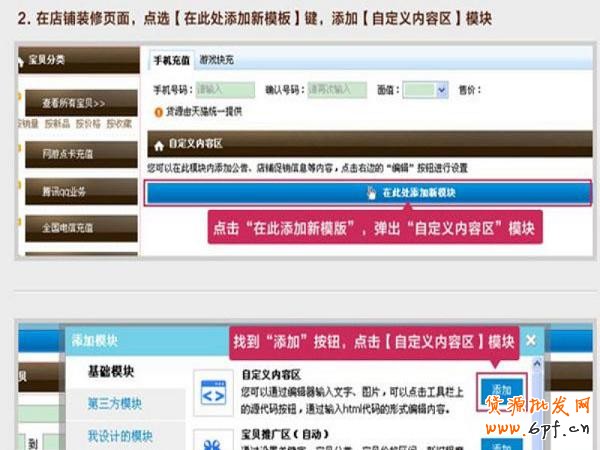The image size is (600, 450).
Task: Click the home icon beside 自定义内容区 header
Action: click(155, 143)
